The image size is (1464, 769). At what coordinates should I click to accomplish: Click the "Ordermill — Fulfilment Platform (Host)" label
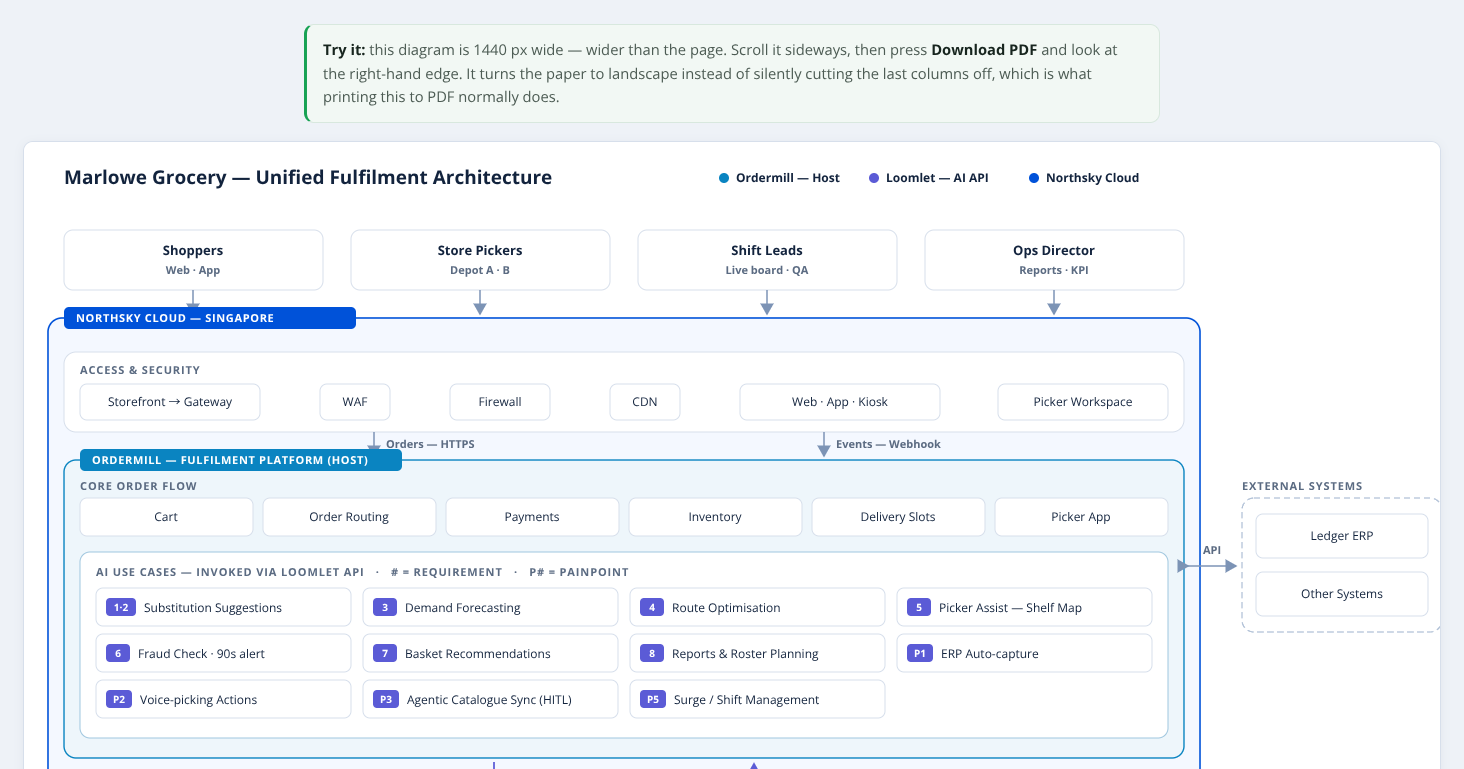[240, 460]
